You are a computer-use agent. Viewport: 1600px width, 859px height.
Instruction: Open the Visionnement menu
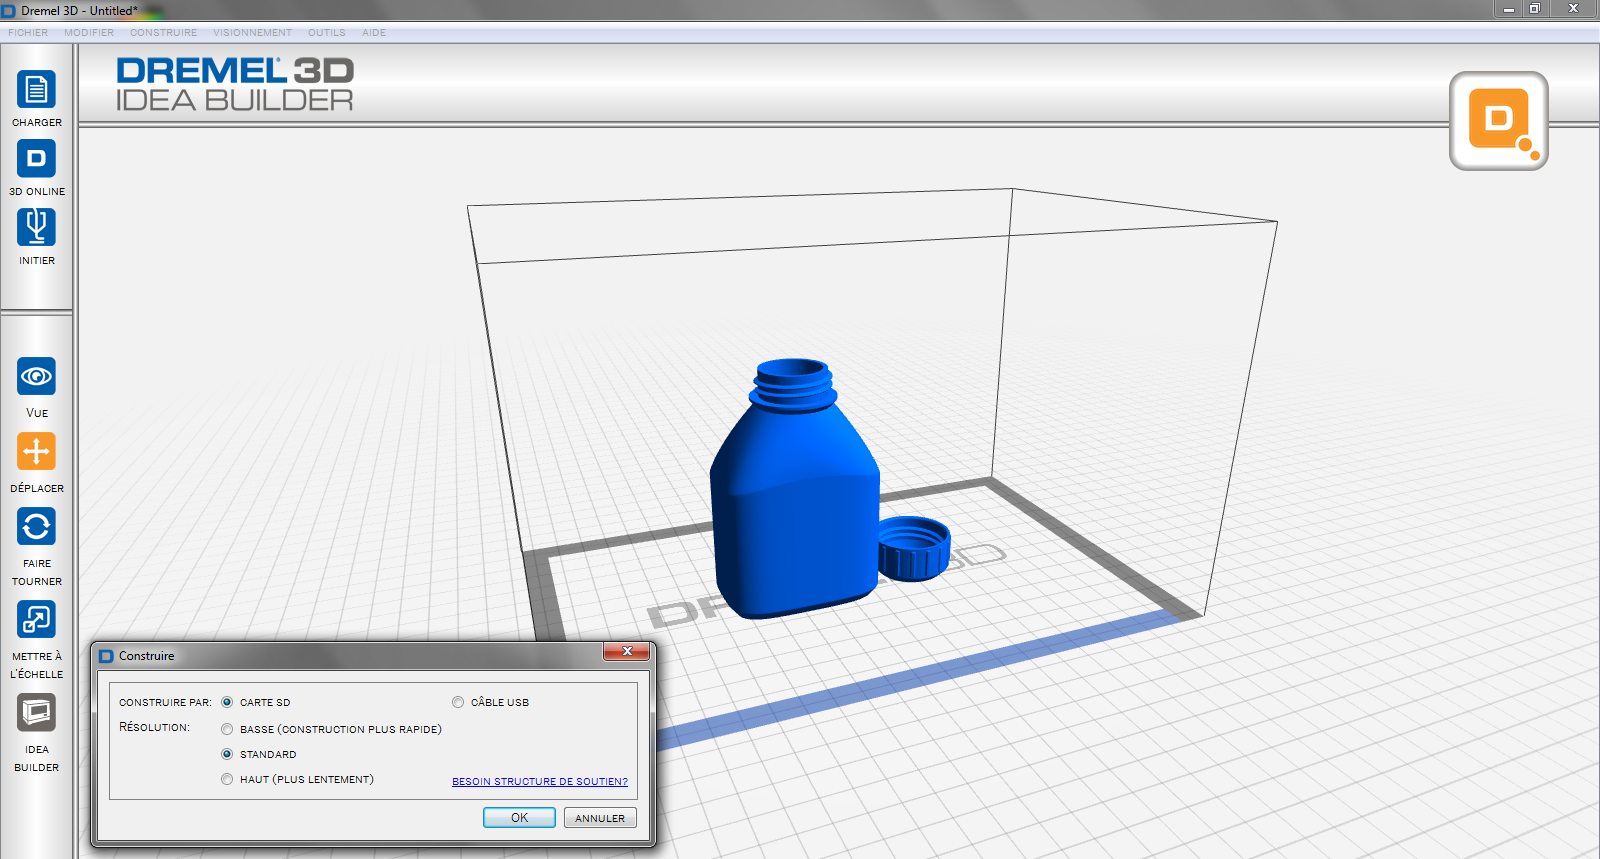click(253, 33)
